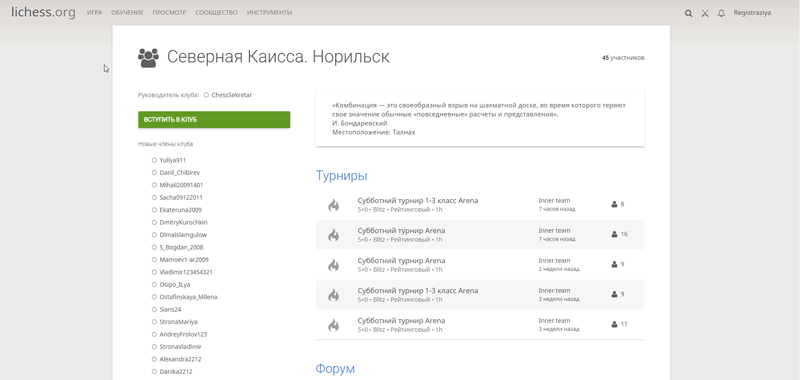The image size is (800, 380).
Task: Click the Местоположение: Талнах text
Action: tap(373, 132)
